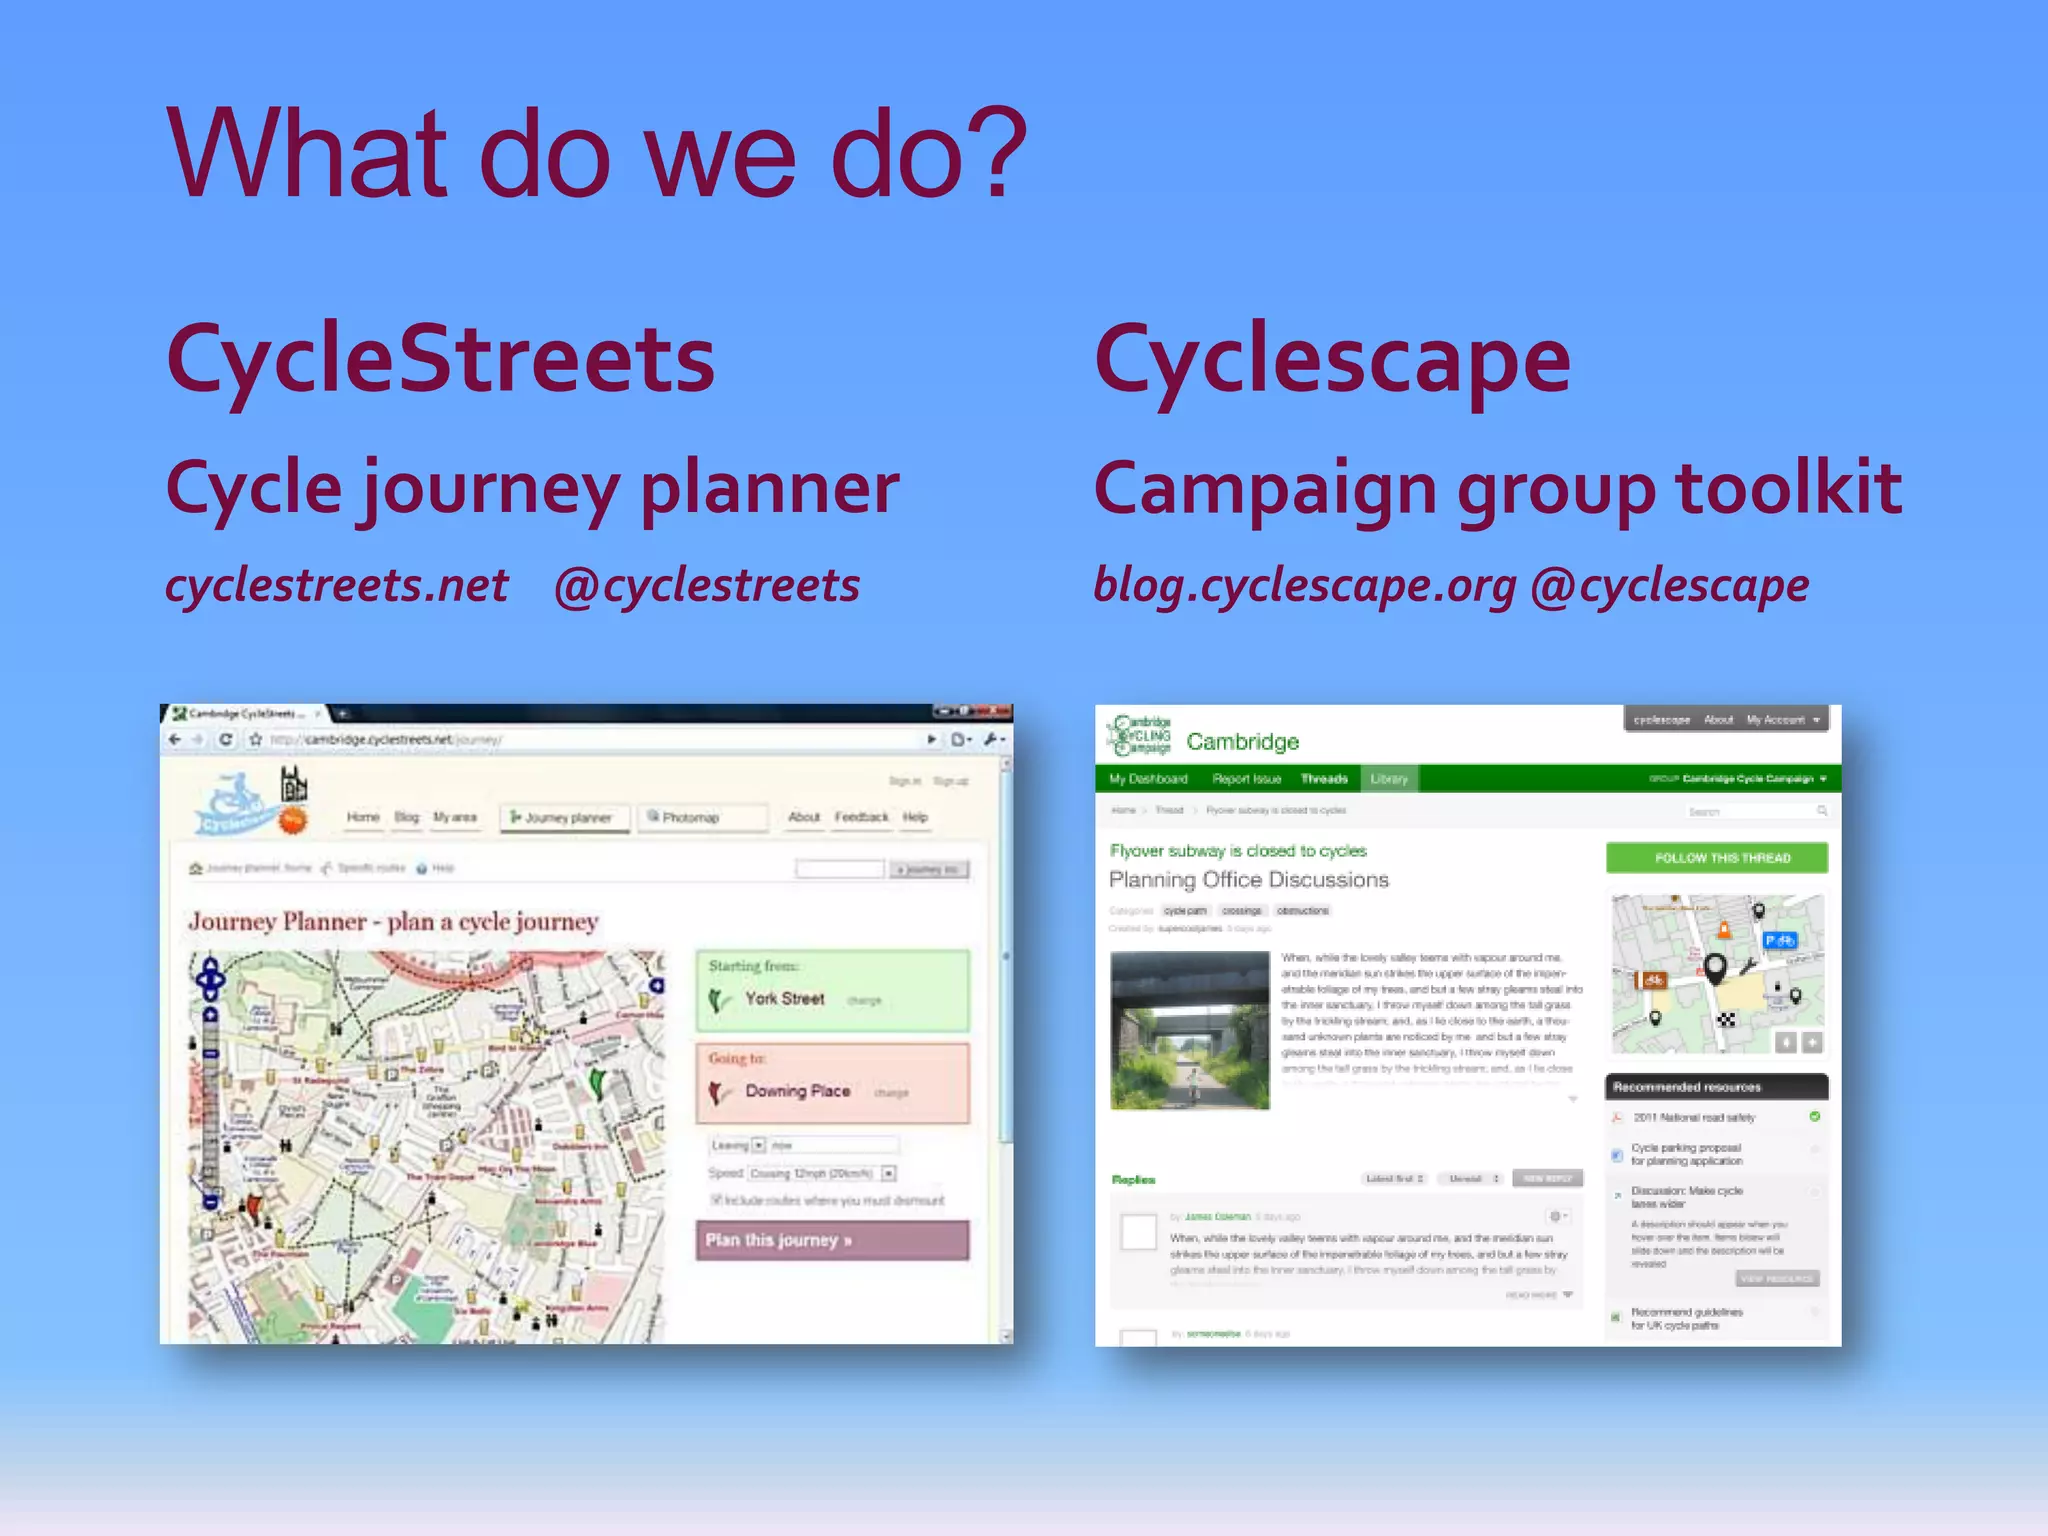
Task: Open the browser wrench settings menu
Action: pyautogui.click(x=992, y=739)
